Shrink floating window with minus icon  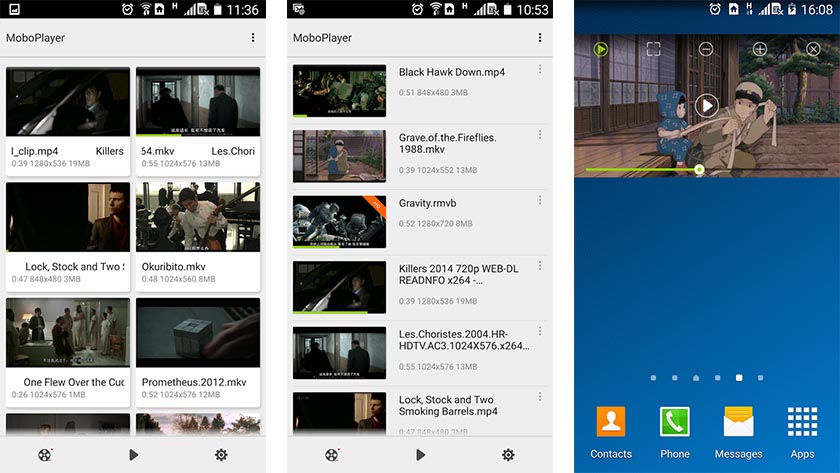tap(706, 49)
